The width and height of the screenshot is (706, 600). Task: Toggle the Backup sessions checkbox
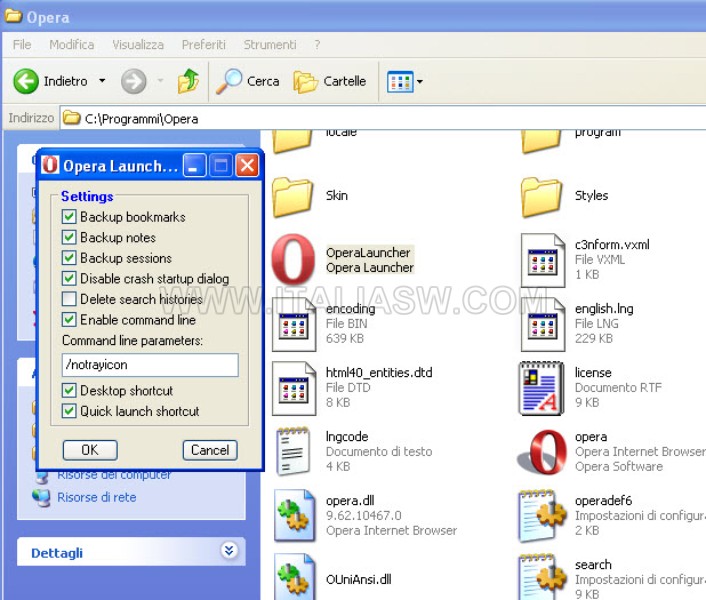click(69, 258)
